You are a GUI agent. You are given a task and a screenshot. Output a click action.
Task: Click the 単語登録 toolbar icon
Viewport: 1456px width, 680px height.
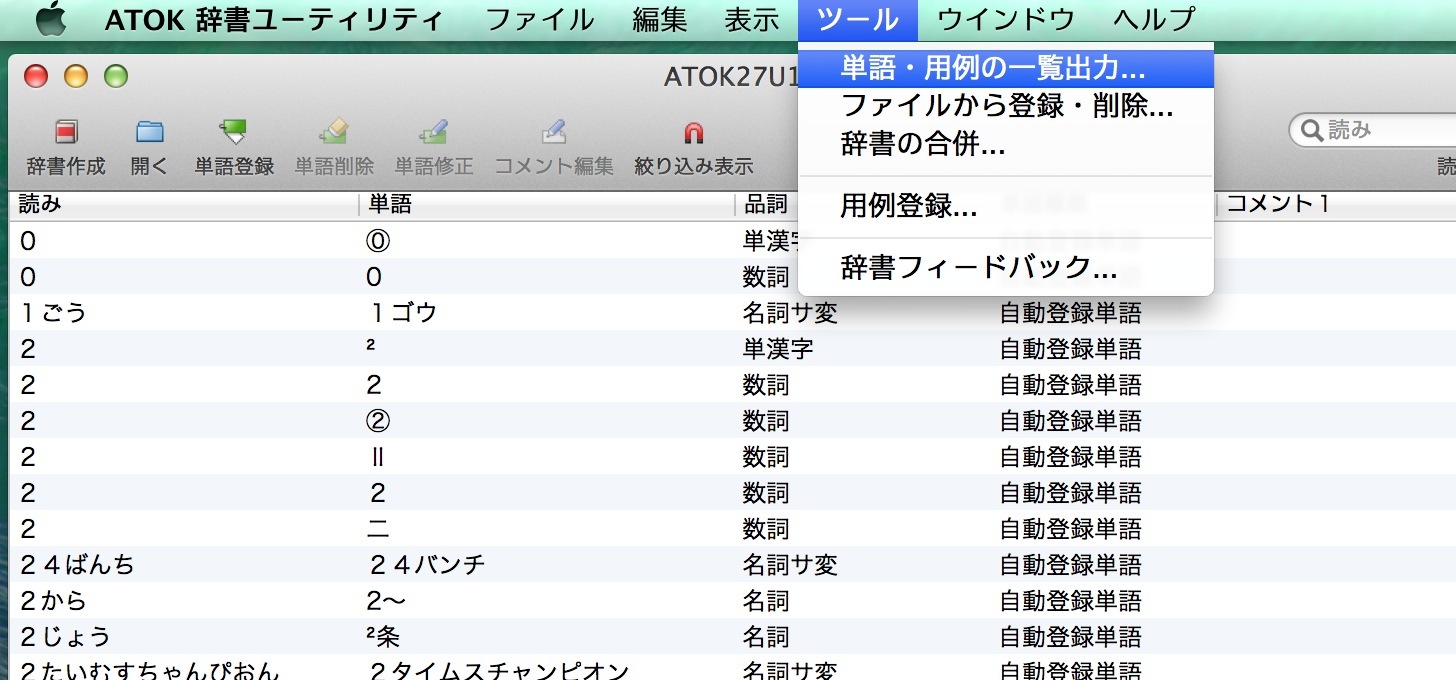pos(234,132)
